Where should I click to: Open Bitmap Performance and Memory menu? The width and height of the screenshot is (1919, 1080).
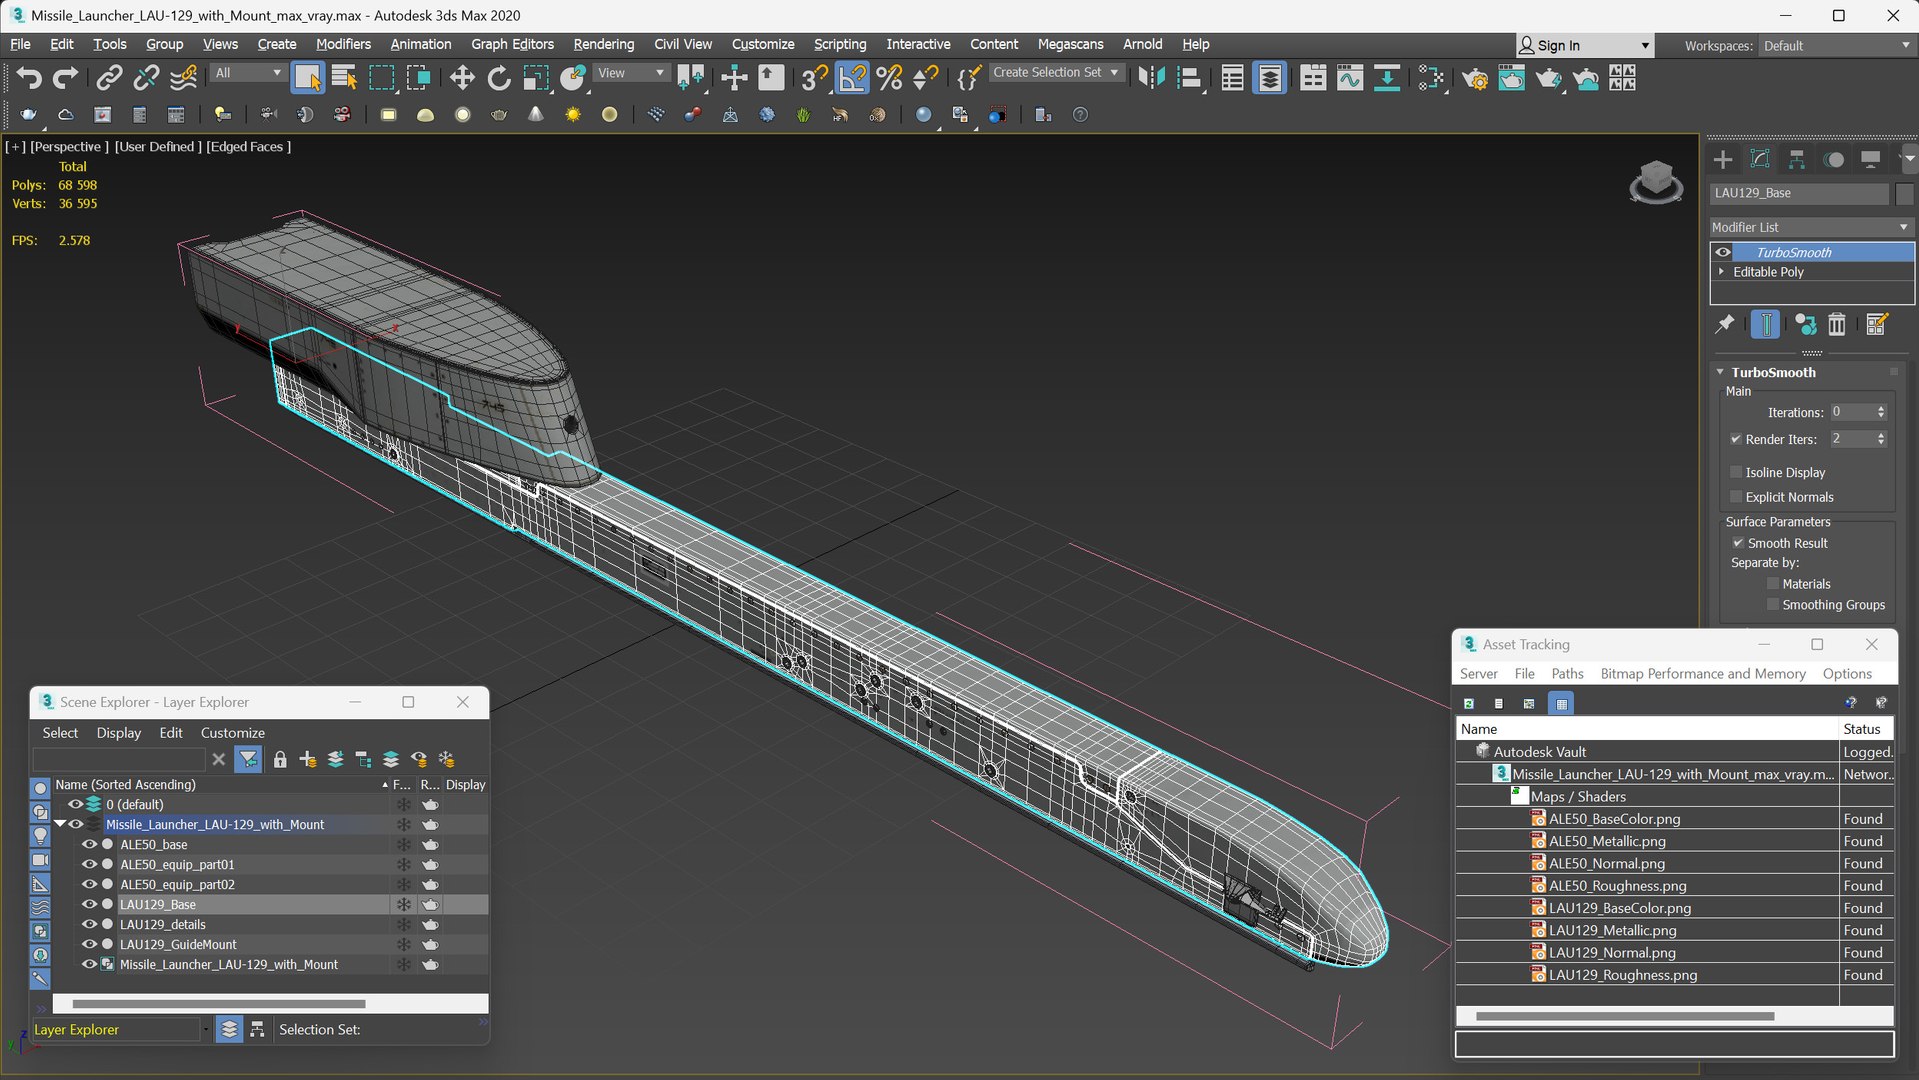click(x=1702, y=674)
